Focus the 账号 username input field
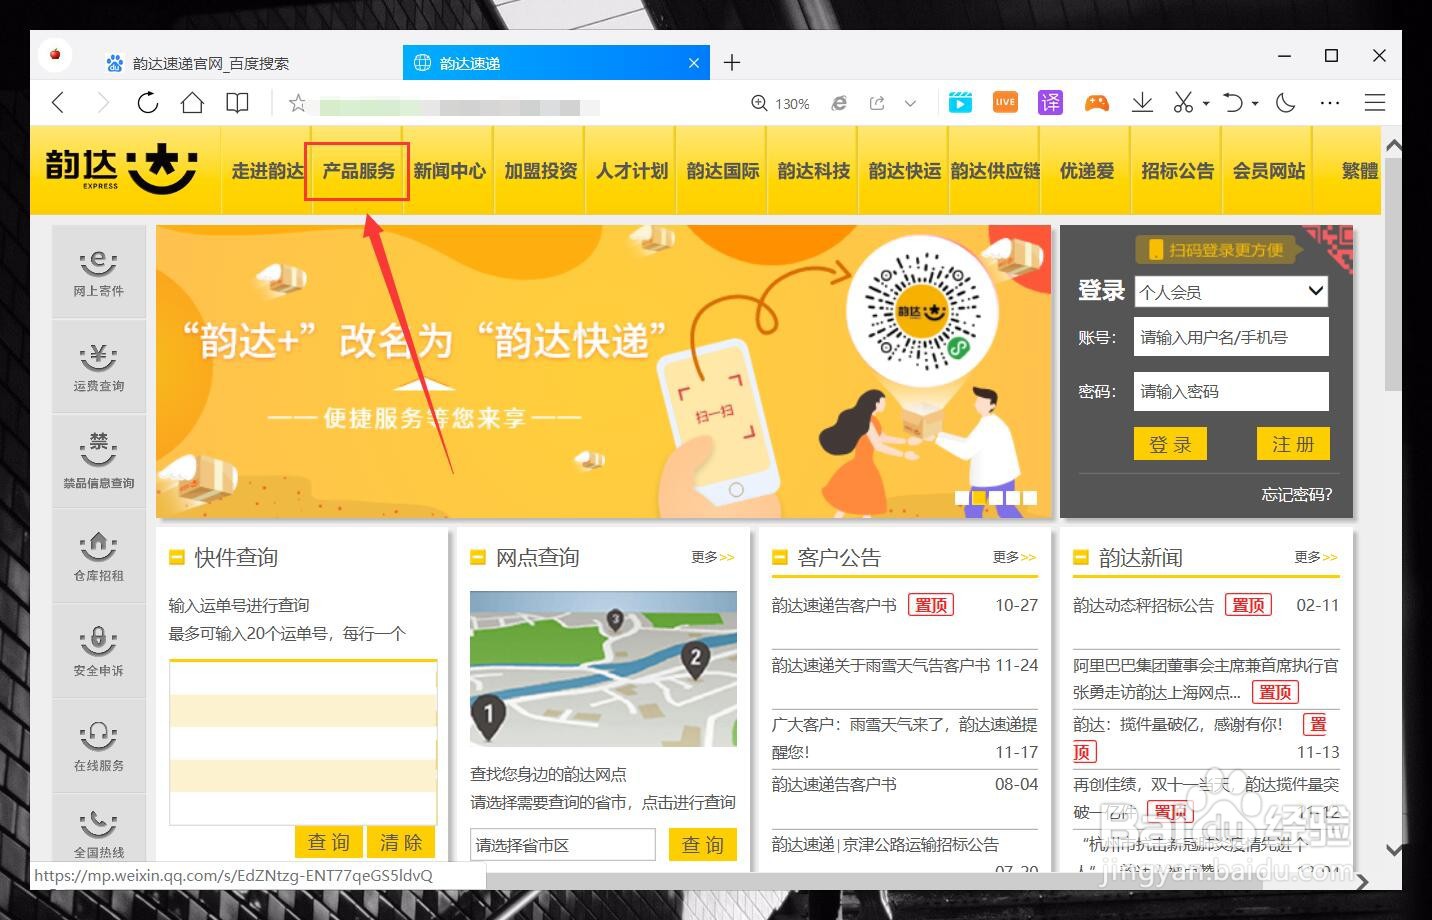 [1231, 337]
